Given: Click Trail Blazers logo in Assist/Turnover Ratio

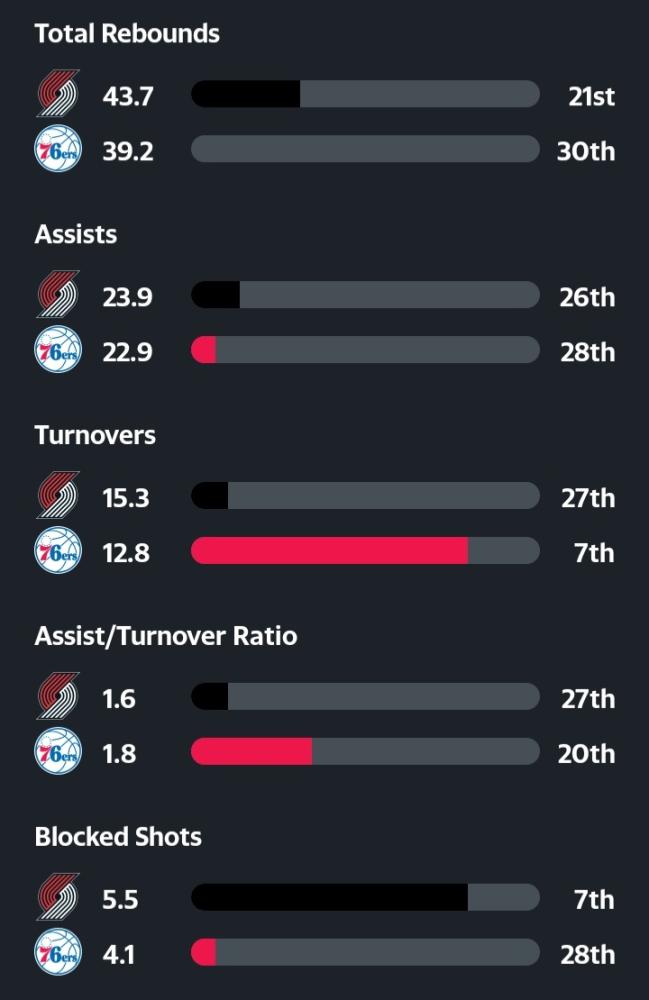Looking at the screenshot, I should tap(58, 696).
